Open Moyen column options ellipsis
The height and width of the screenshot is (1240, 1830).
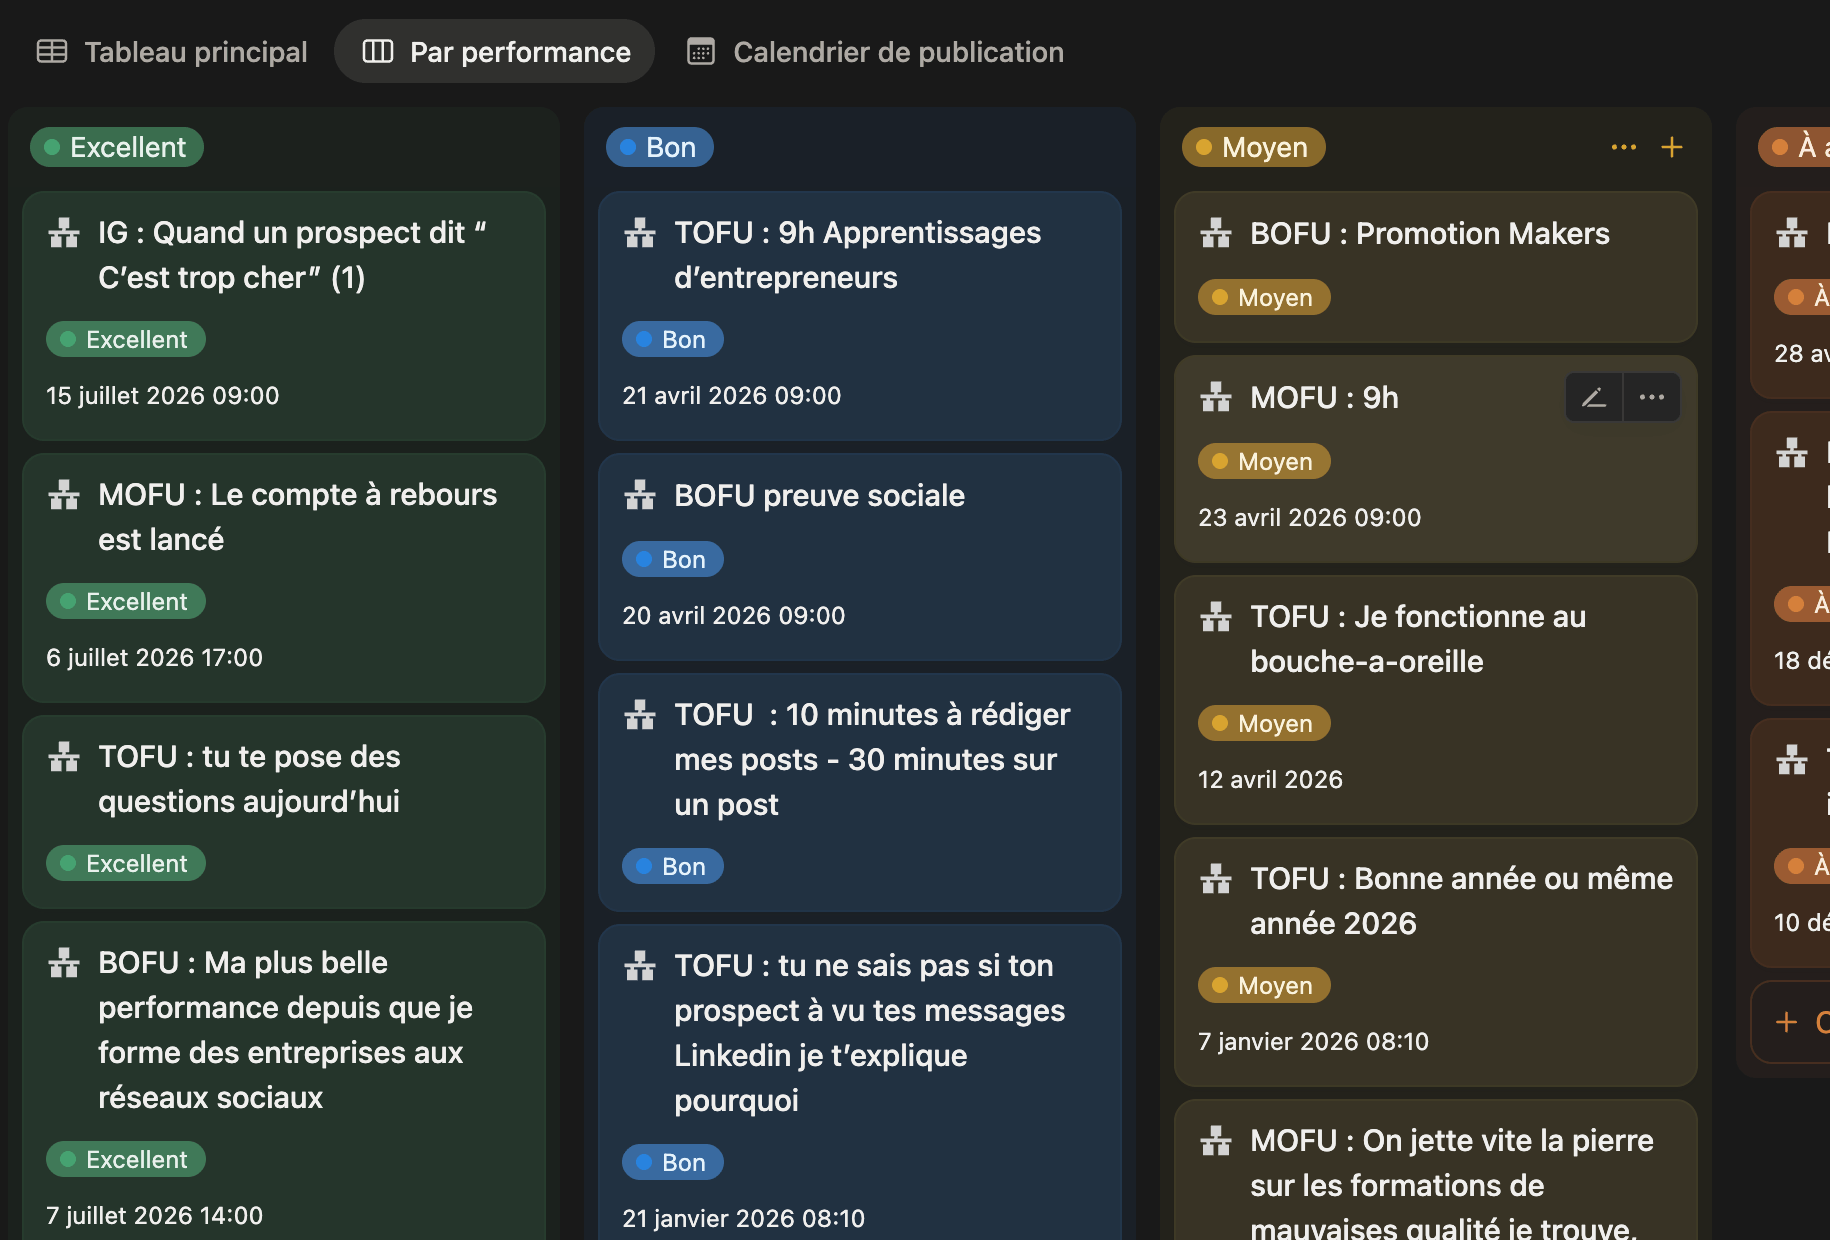click(1624, 147)
